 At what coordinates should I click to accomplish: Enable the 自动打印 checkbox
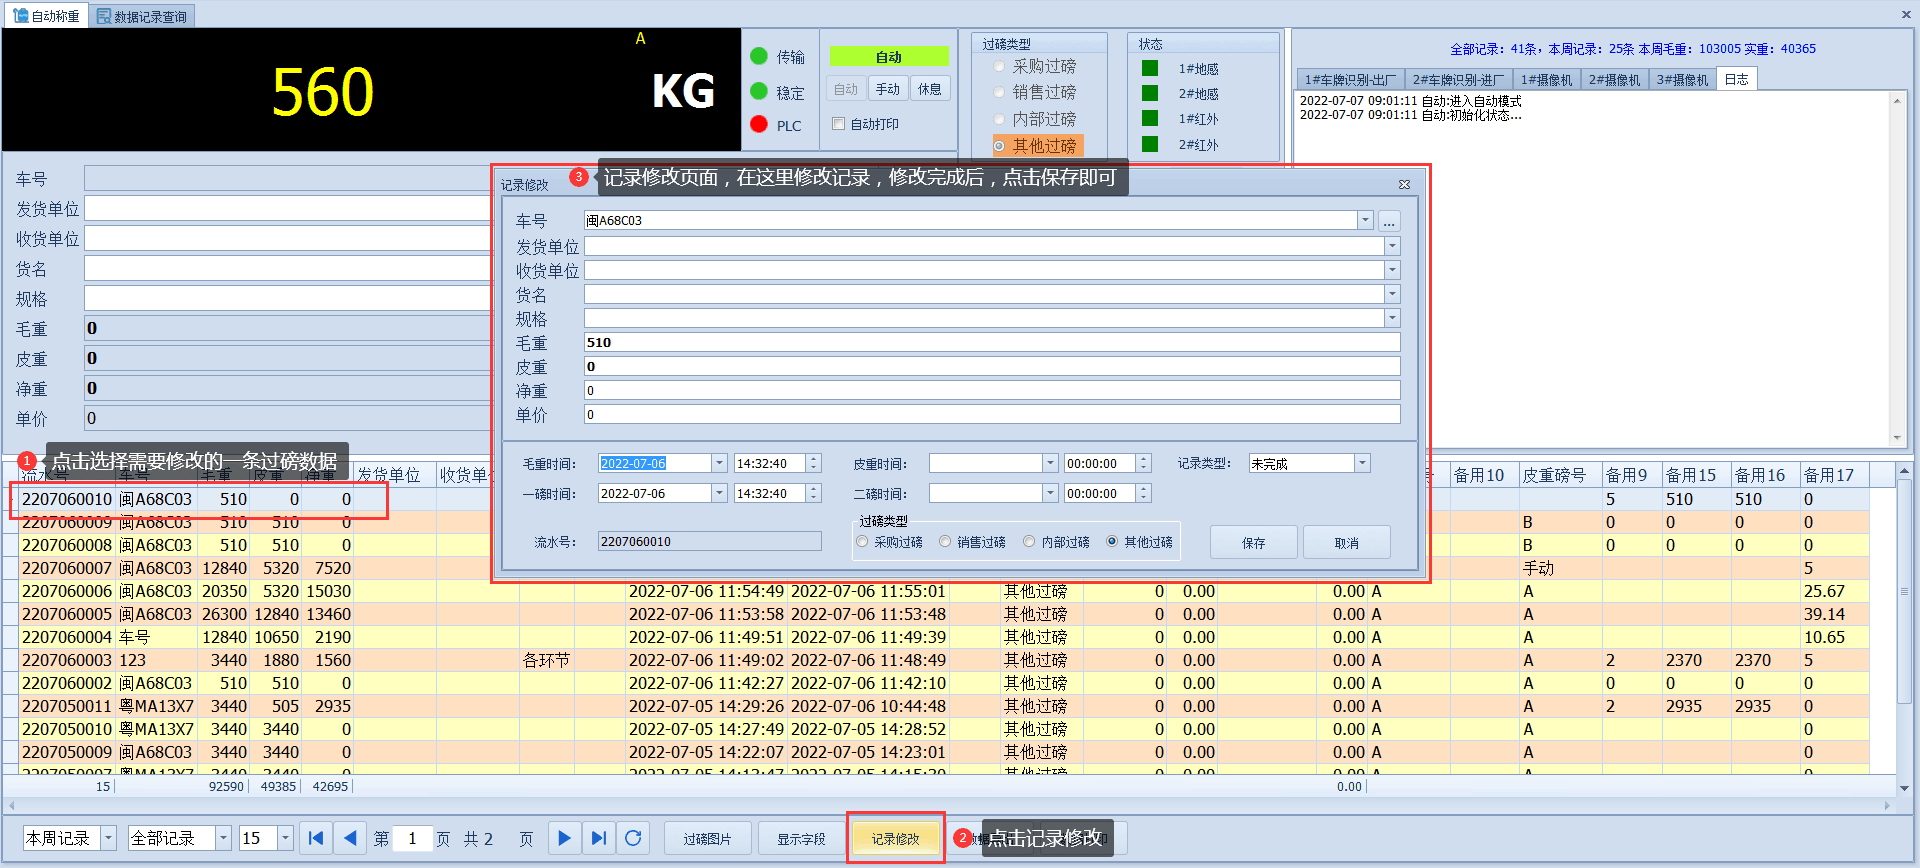[839, 124]
